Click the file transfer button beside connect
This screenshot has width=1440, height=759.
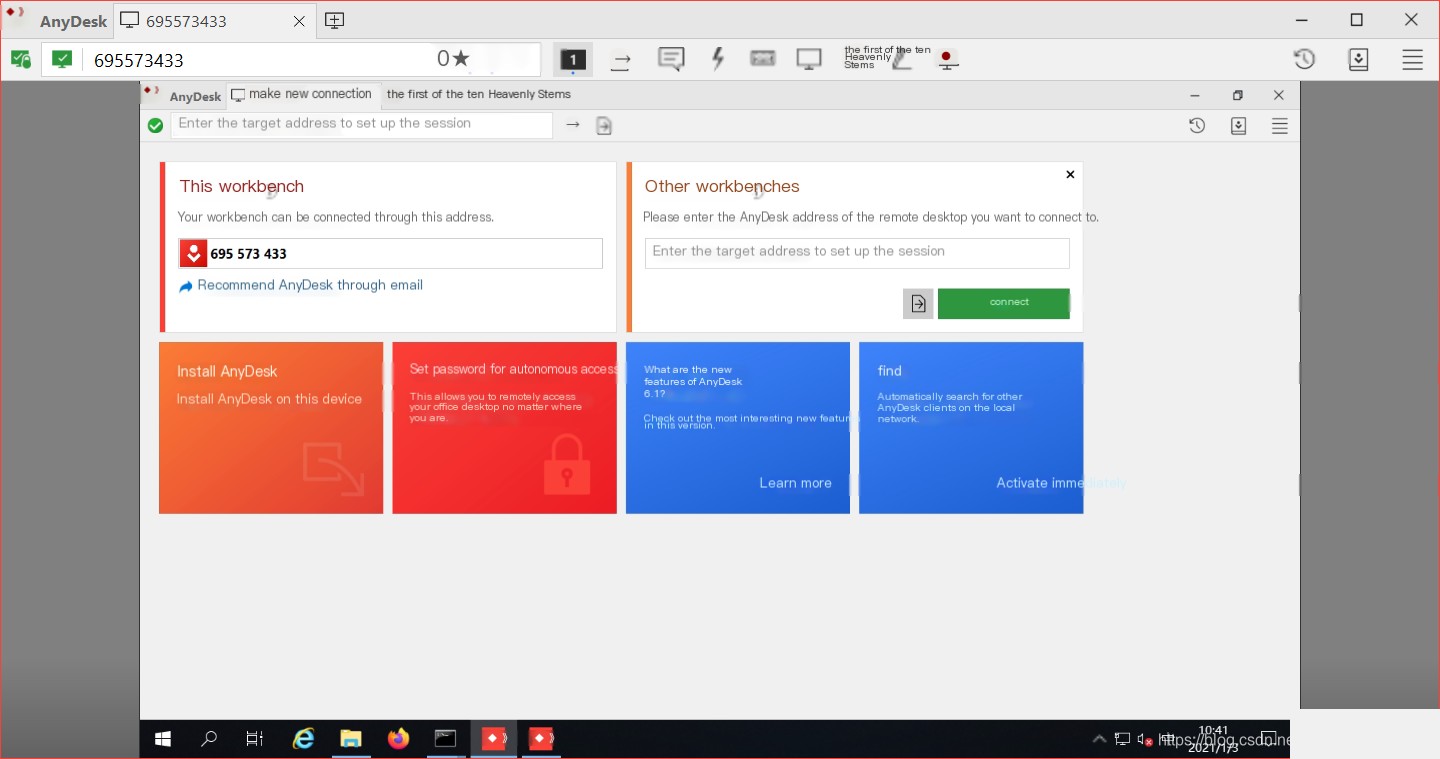pyautogui.click(x=918, y=303)
